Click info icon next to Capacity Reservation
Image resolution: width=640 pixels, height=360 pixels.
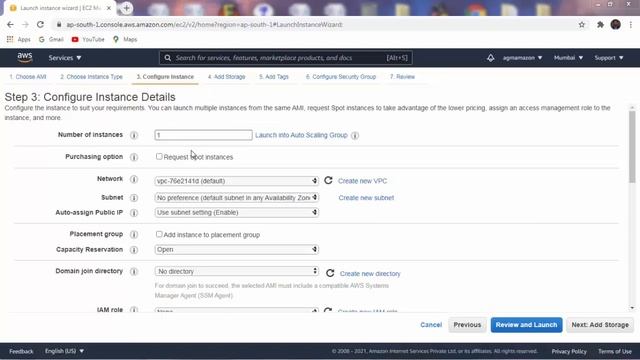tap(134, 250)
